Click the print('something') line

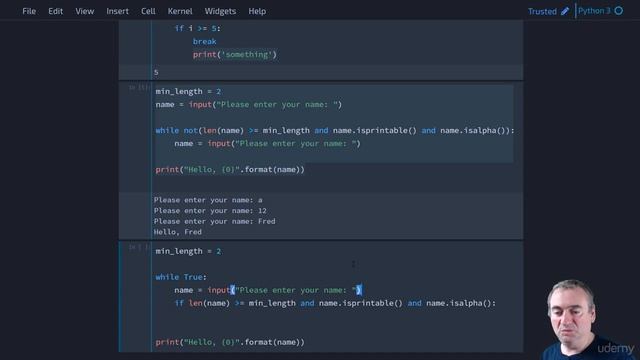(235, 54)
